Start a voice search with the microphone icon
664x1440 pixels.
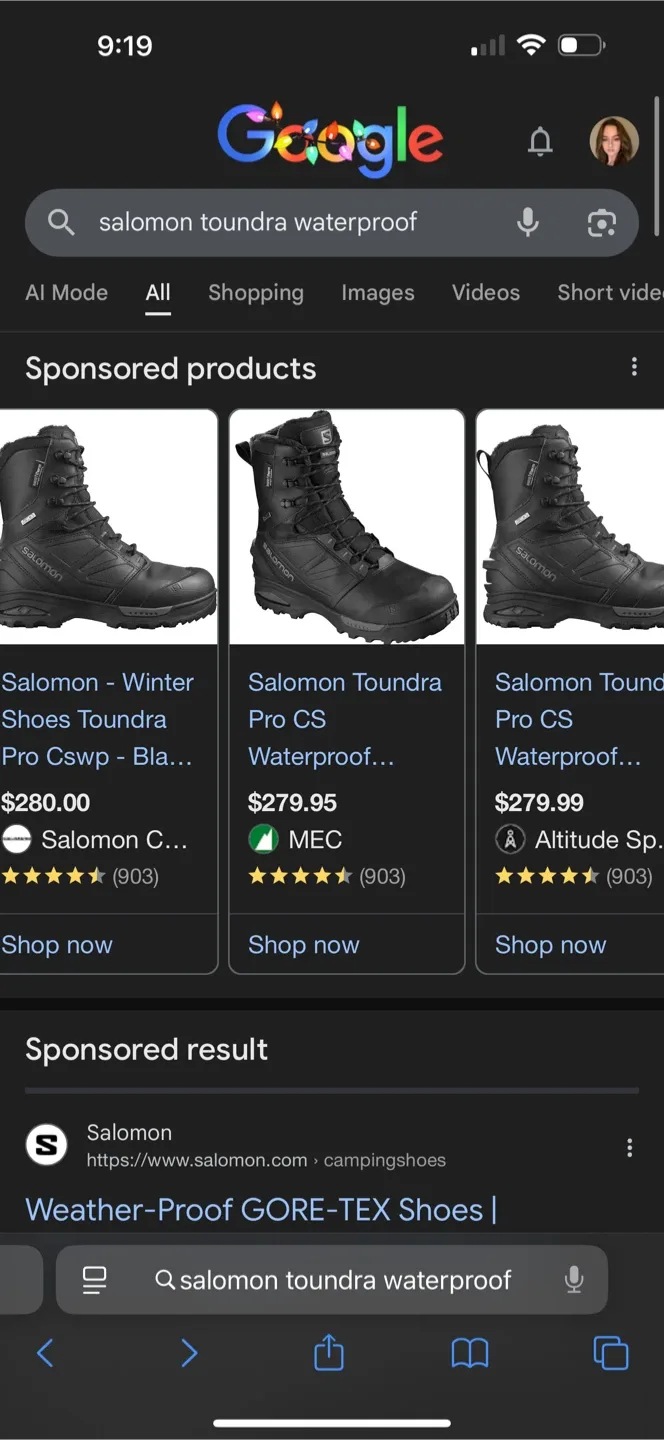pos(527,222)
